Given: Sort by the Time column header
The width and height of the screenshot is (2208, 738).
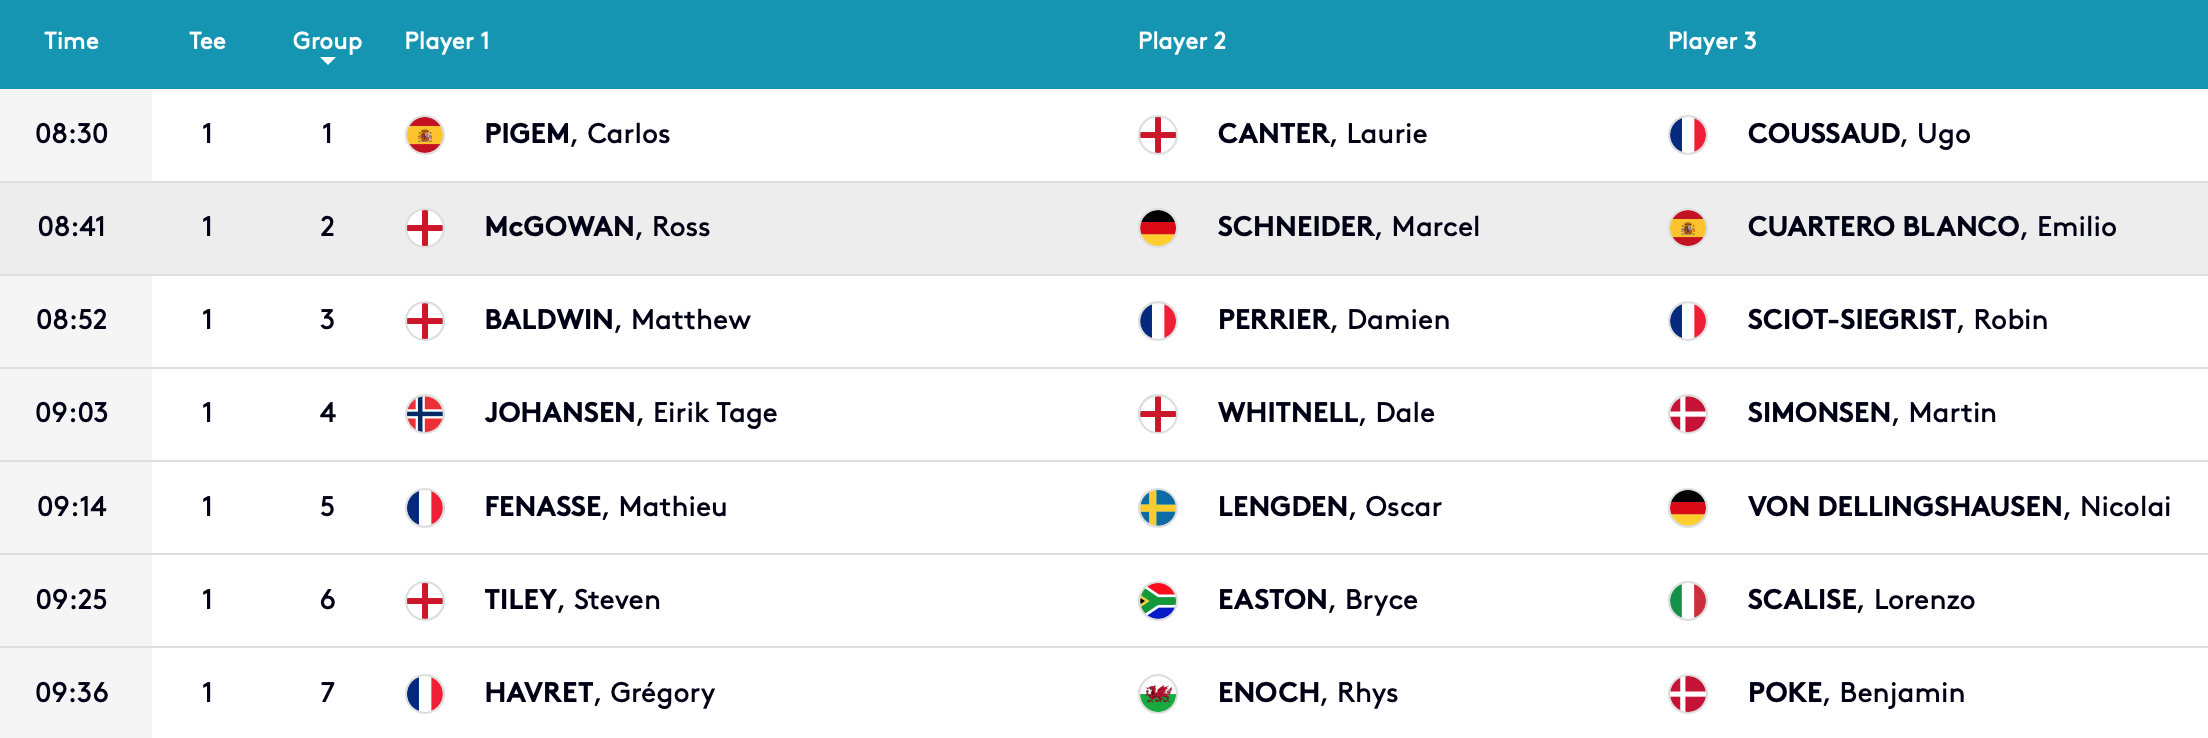Looking at the screenshot, I should (71, 41).
